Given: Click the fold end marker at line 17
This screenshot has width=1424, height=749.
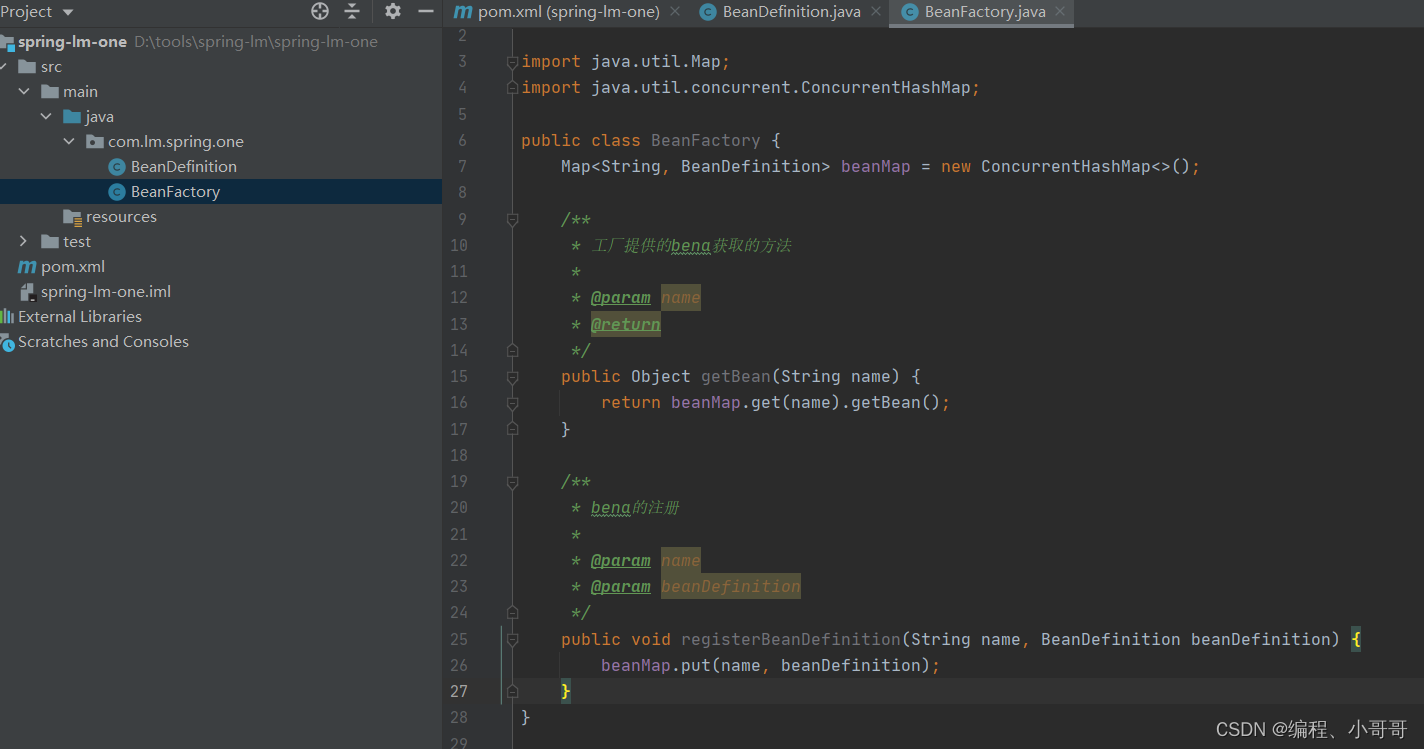Looking at the screenshot, I should [512, 428].
